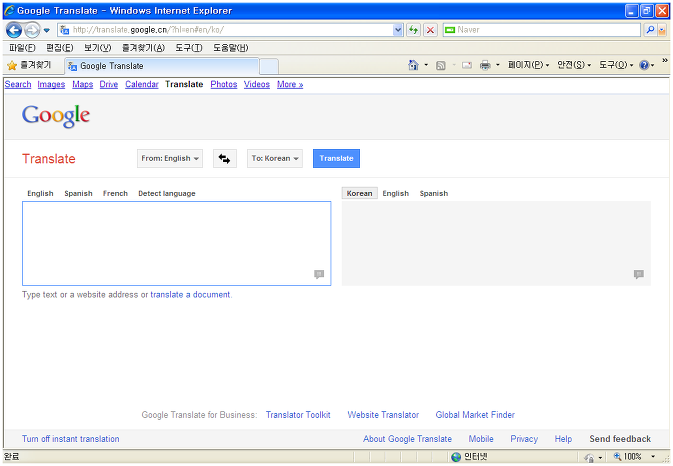
Task: Open the To: Korean language dropdown
Action: click(275, 158)
